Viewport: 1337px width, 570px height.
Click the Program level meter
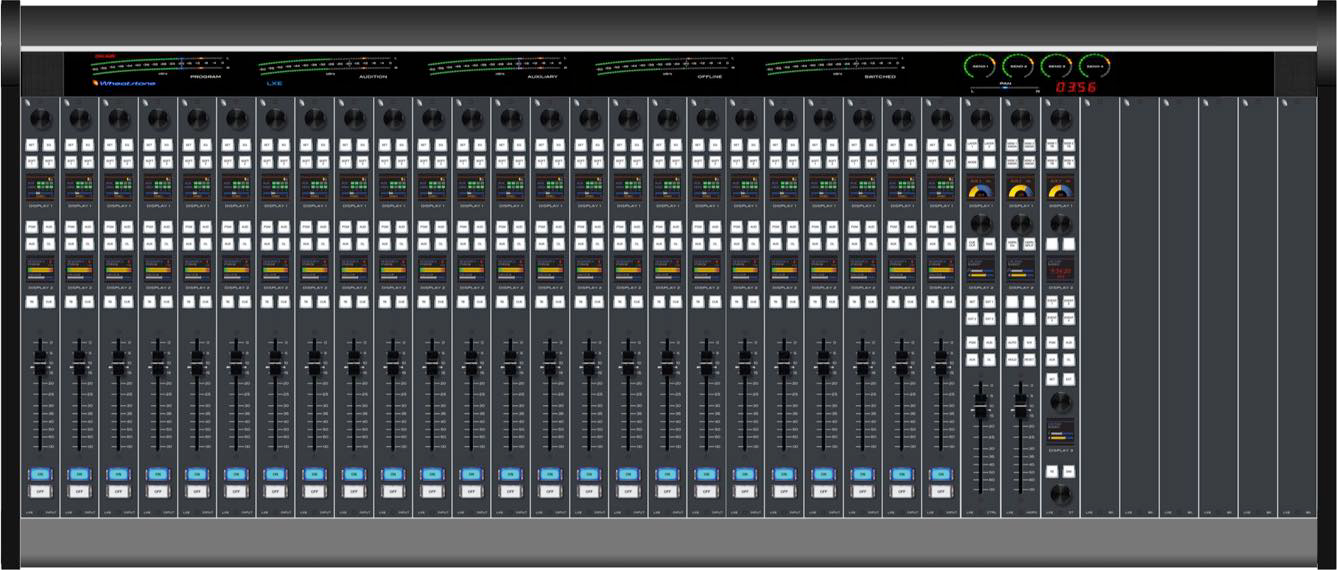click(x=158, y=67)
